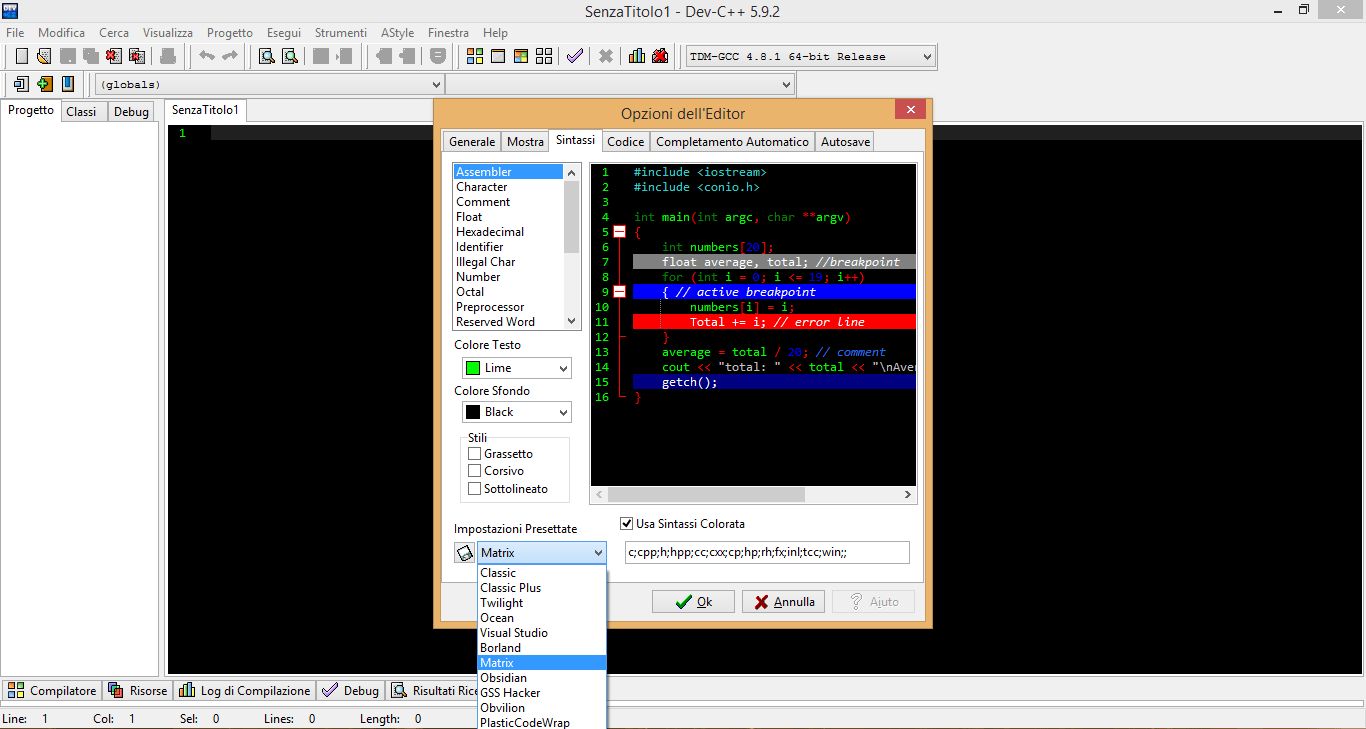Open the Risorse bottom tab
Image resolution: width=1366 pixels, height=729 pixels.
(x=138, y=691)
